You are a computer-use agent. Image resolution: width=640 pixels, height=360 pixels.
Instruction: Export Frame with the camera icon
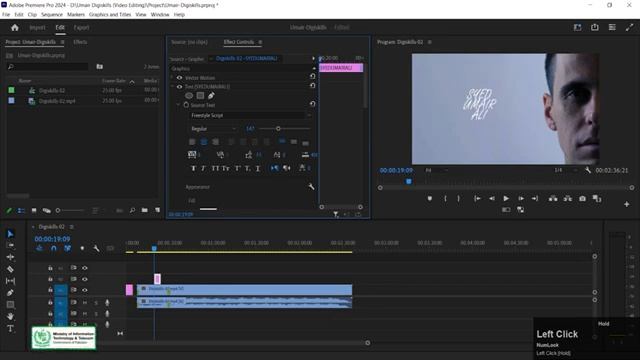pos(582,198)
